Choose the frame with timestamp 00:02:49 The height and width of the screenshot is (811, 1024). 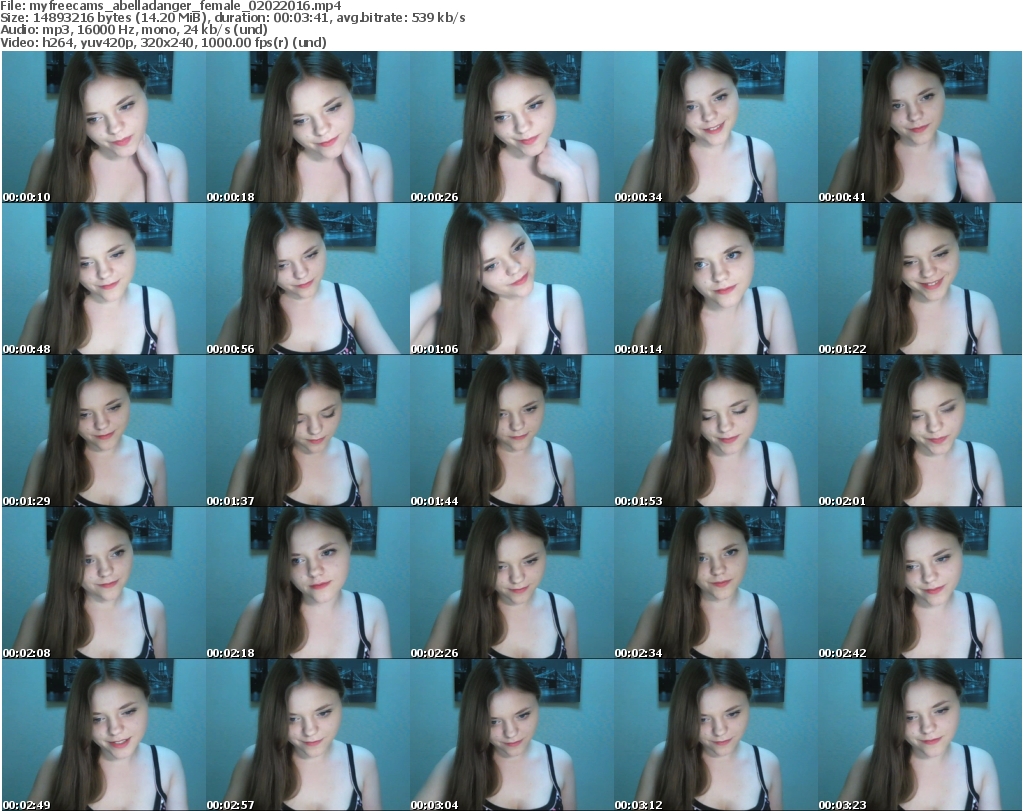click(x=104, y=735)
